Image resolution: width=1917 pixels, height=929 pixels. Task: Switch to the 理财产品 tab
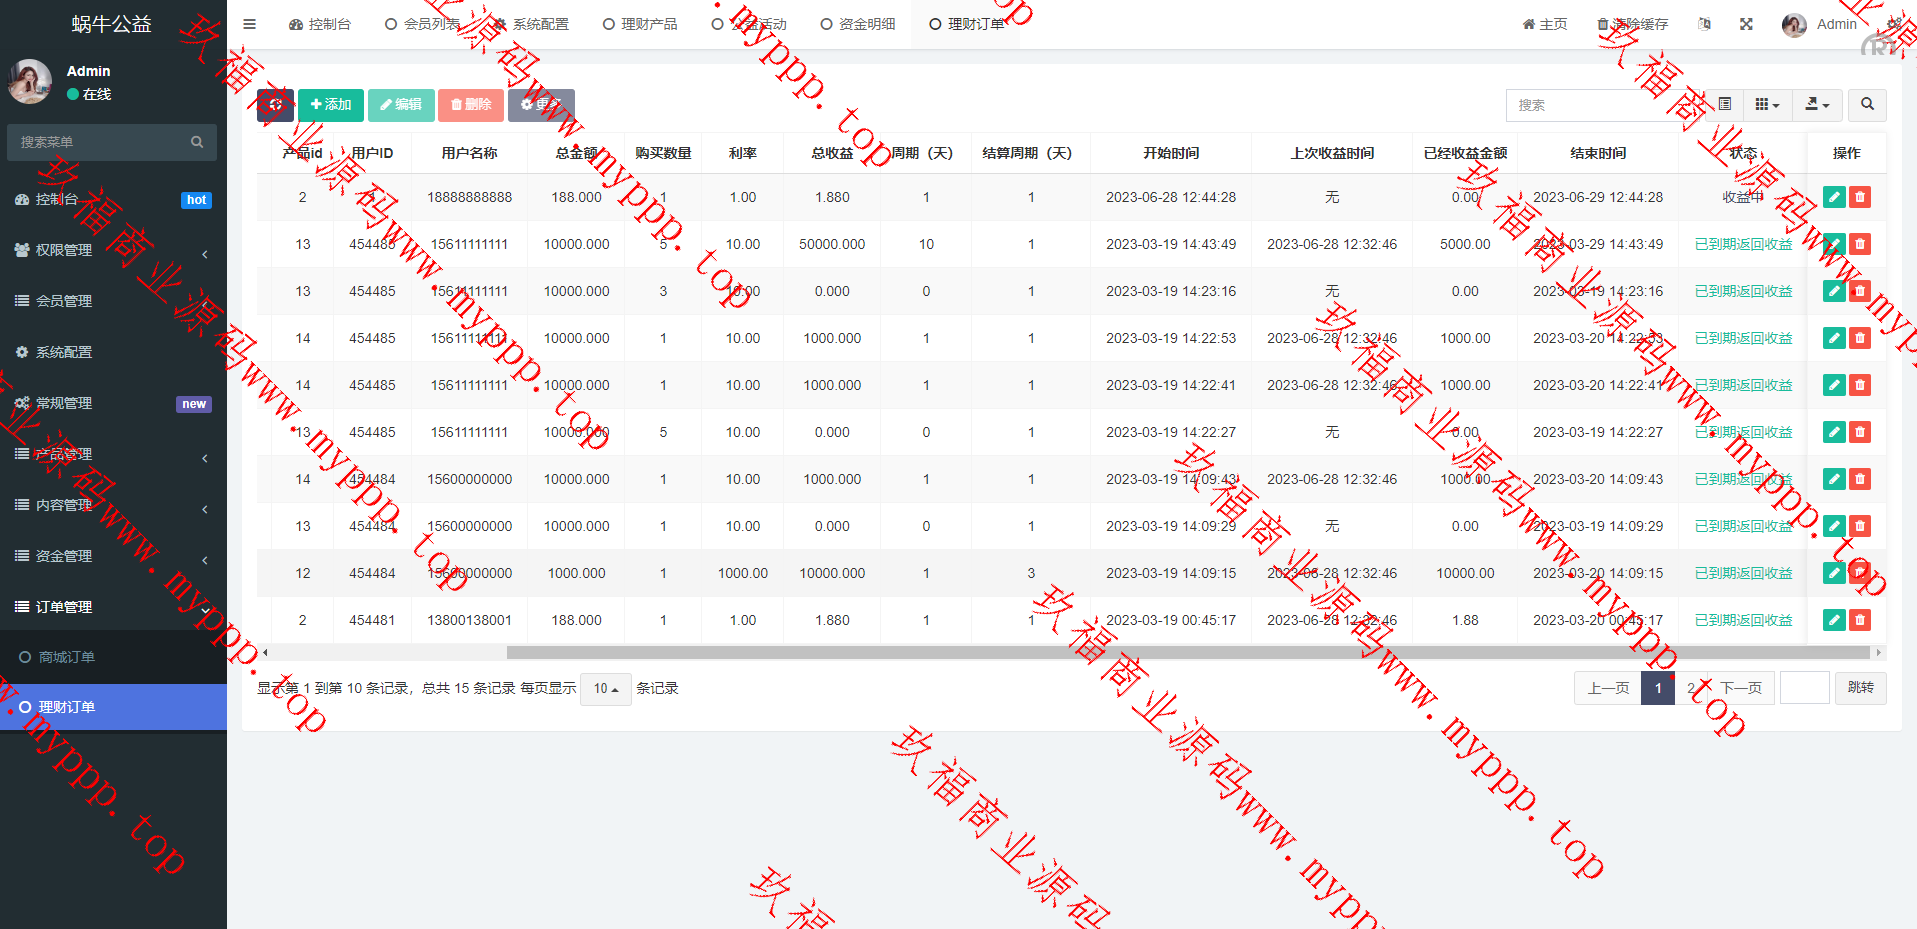640,24
